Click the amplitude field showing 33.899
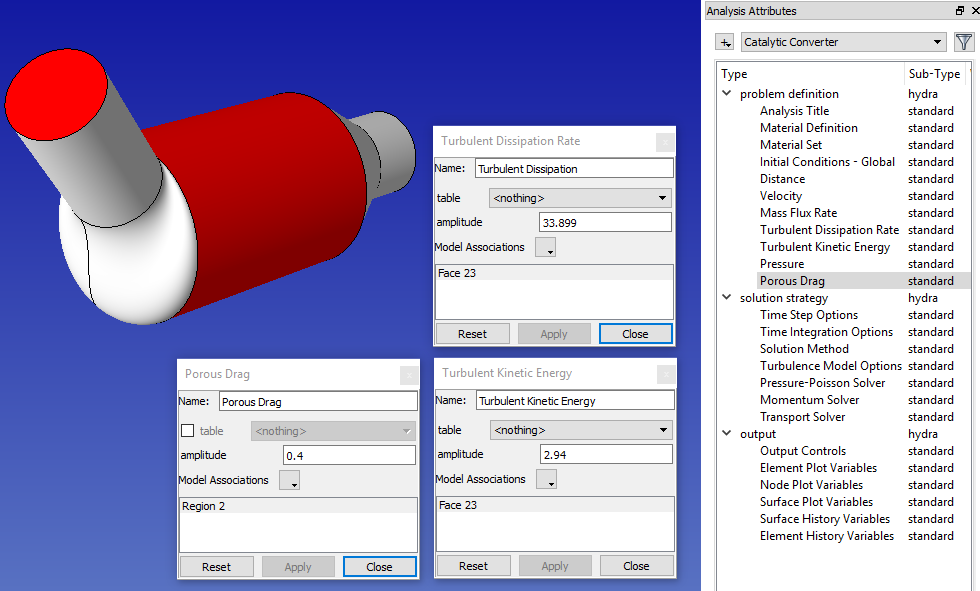This screenshot has width=980, height=591. click(605, 222)
